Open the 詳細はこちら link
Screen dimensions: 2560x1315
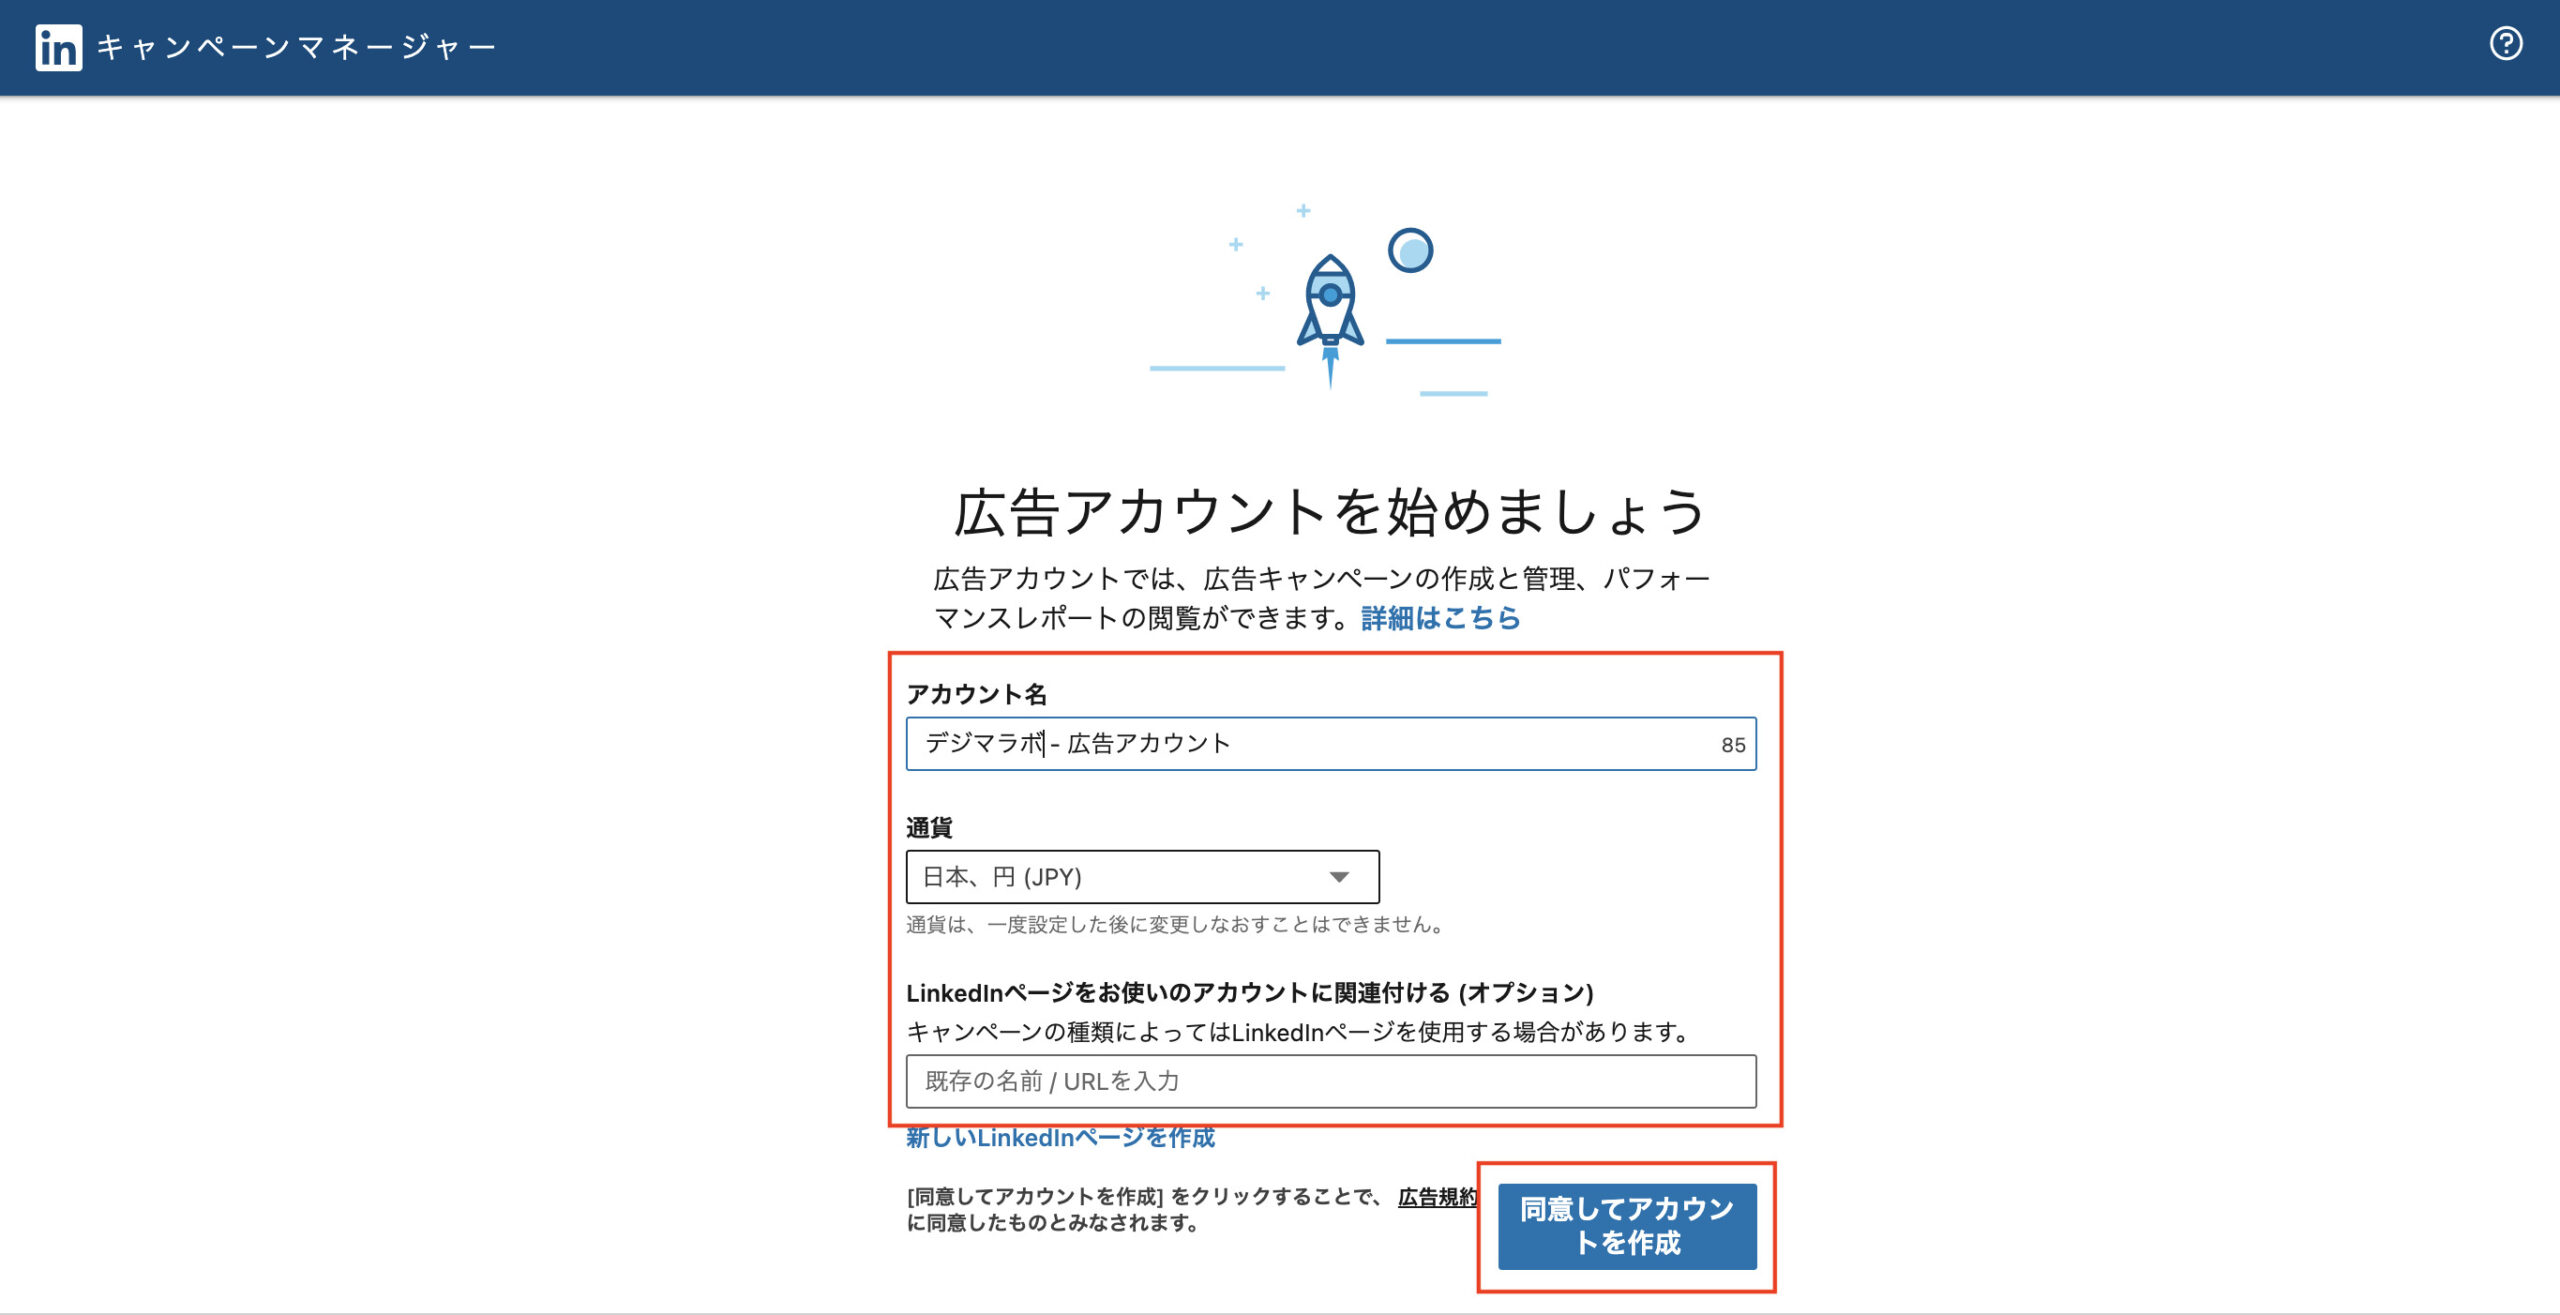pos(1440,618)
